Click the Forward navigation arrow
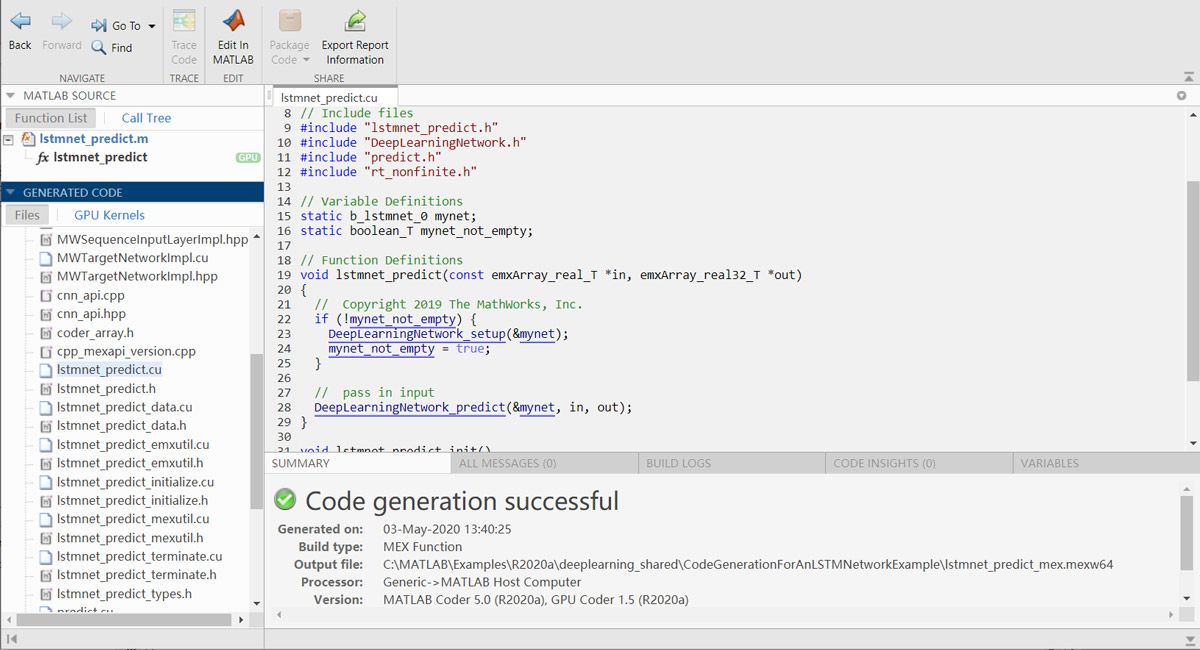The height and width of the screenshot is (650, 1200). (62, 22)
